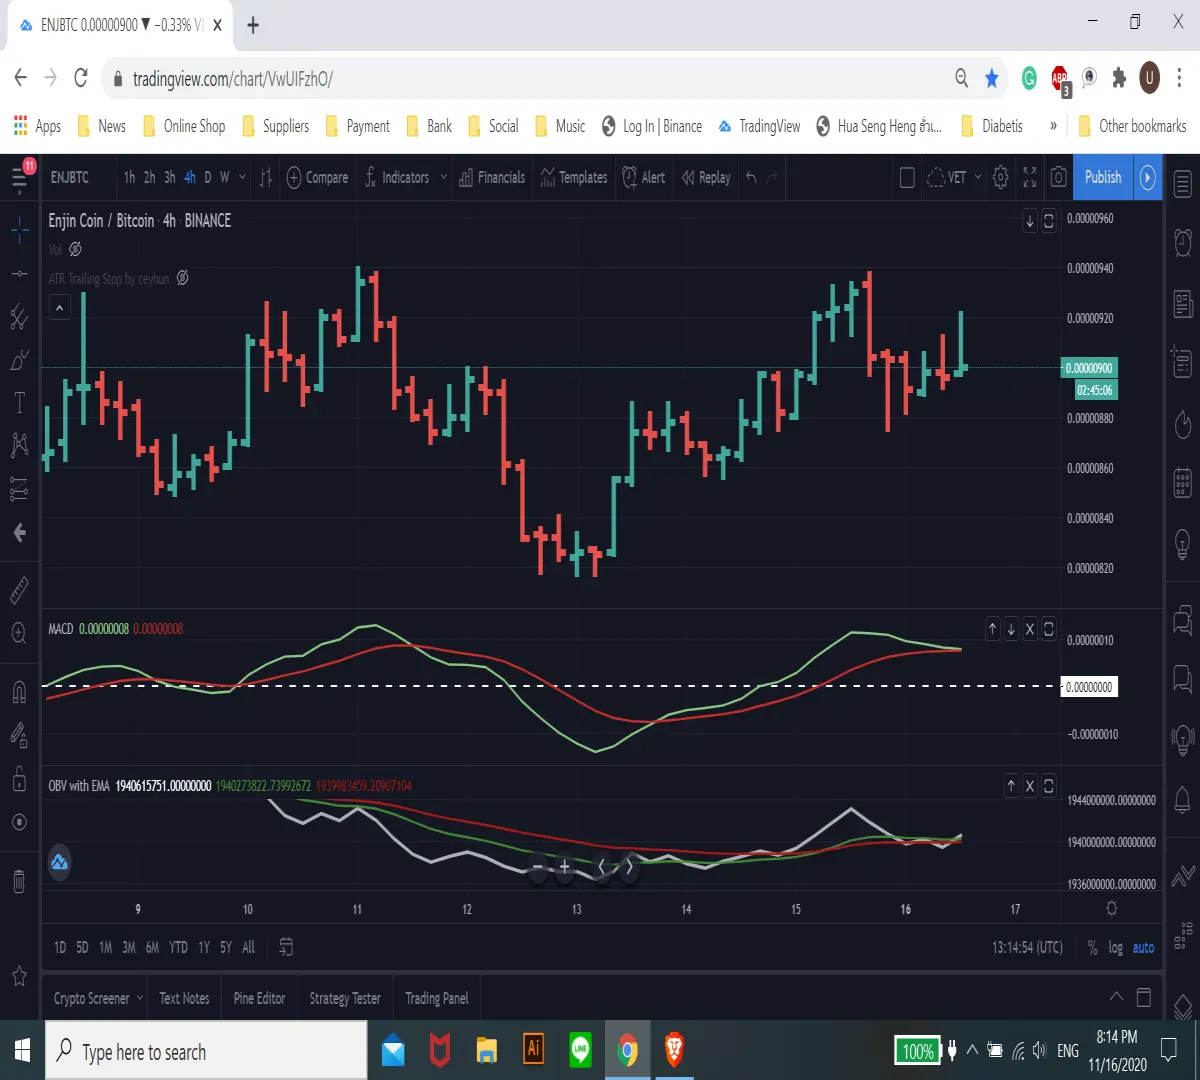Open the go to date icon

click(x=286, y=947)
